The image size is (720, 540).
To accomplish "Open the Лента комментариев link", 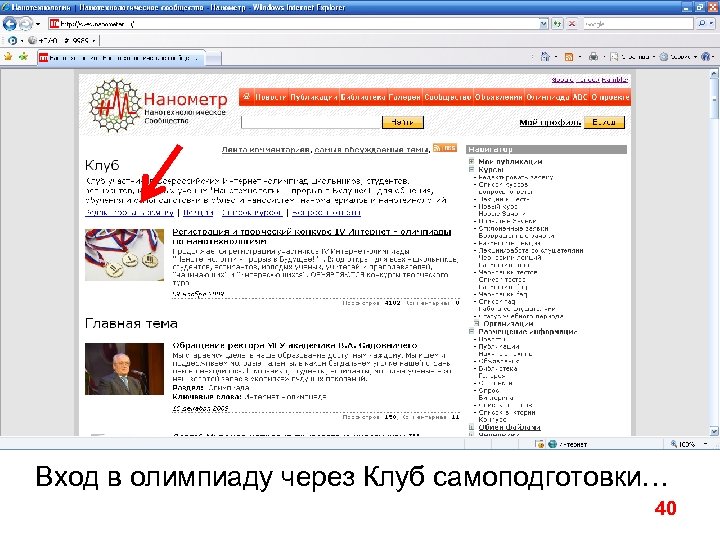I will click(266, 149).
